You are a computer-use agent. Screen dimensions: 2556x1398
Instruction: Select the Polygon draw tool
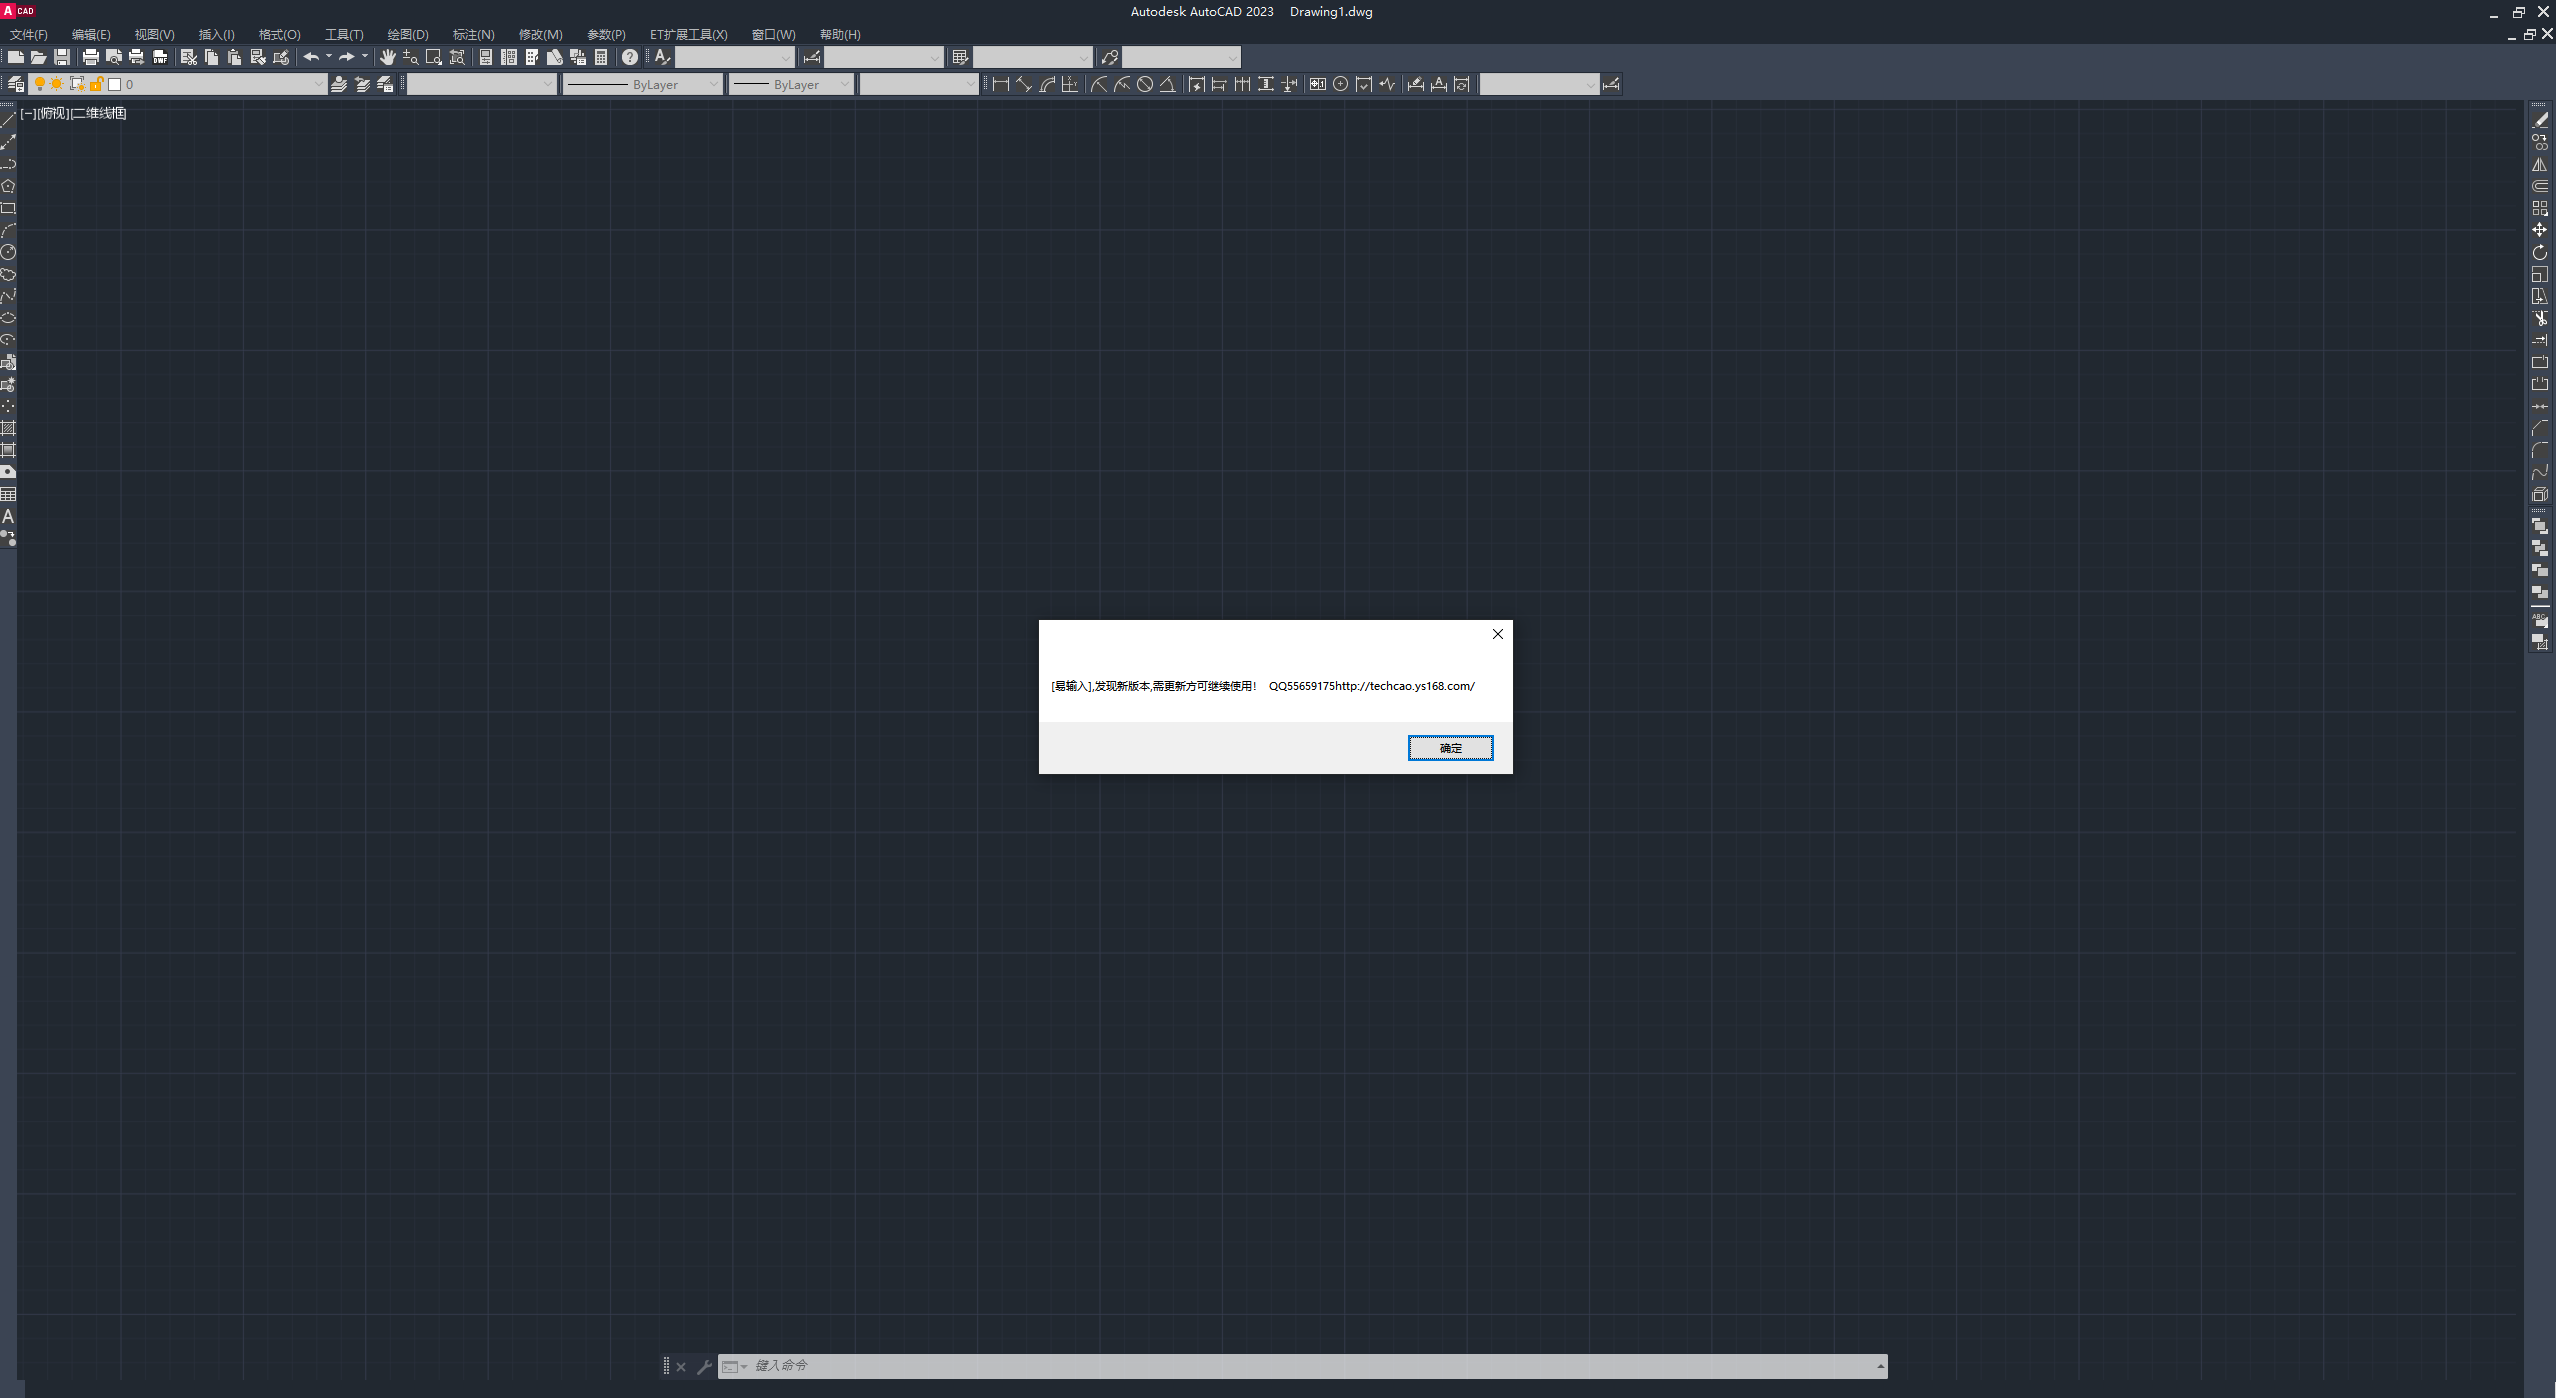pos(8,186)
